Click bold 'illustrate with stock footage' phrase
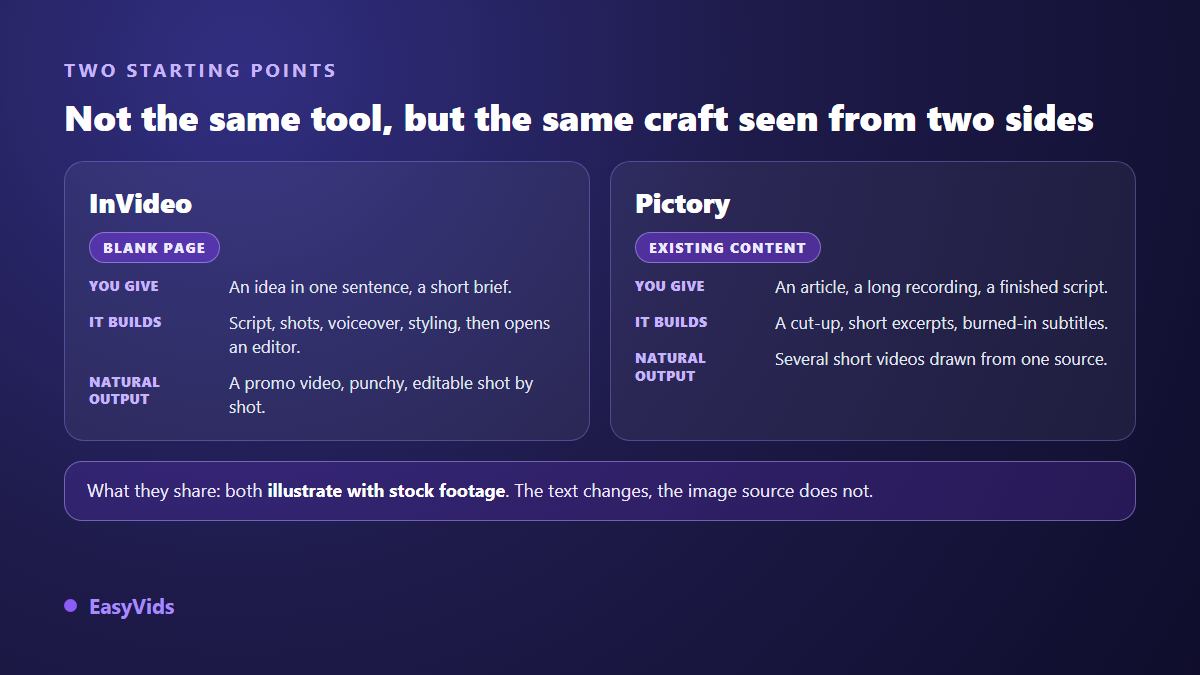Viewport: 1200px width, 675px height. tap(386, 491)
